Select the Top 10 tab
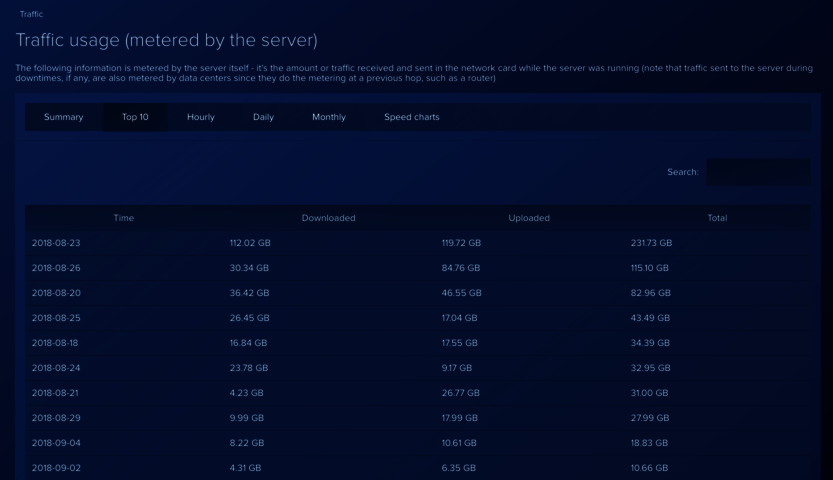This screenshot has height=480, width=833. (135, 117)
